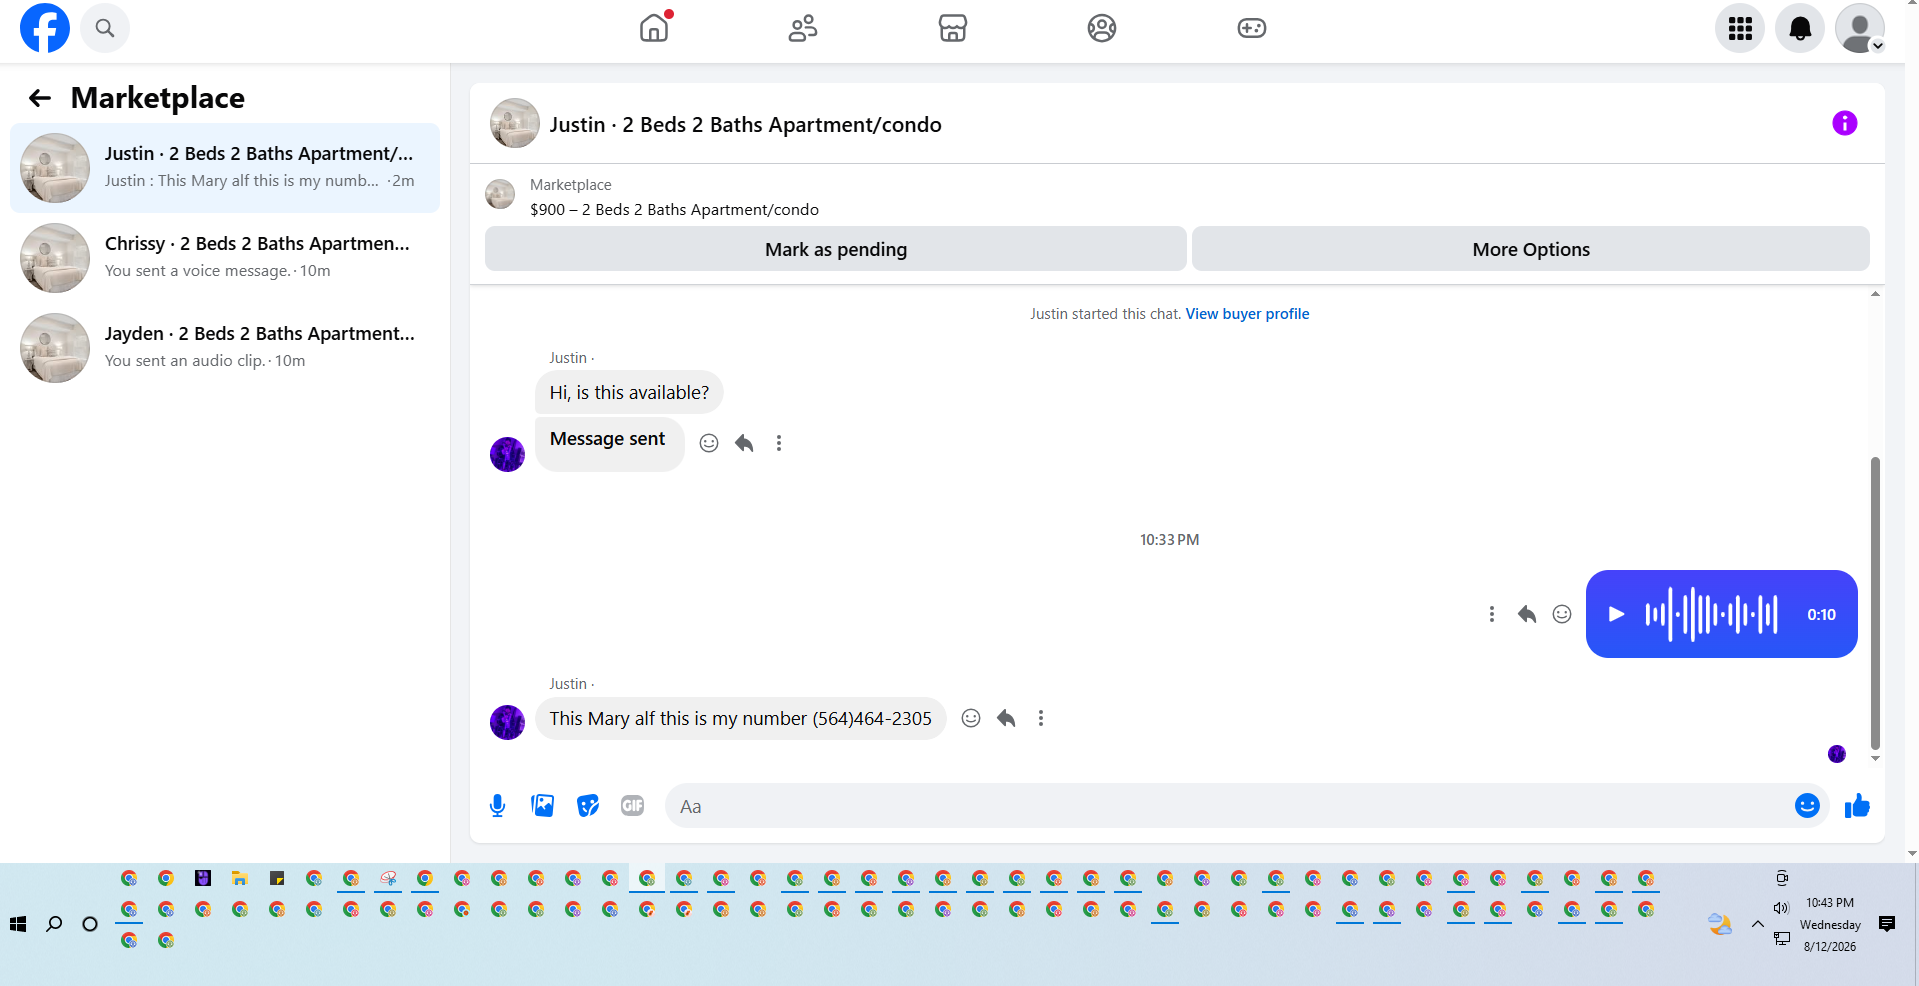Open the Facebook home logo
Screen dimensions: 1919x986
point(45,28)
